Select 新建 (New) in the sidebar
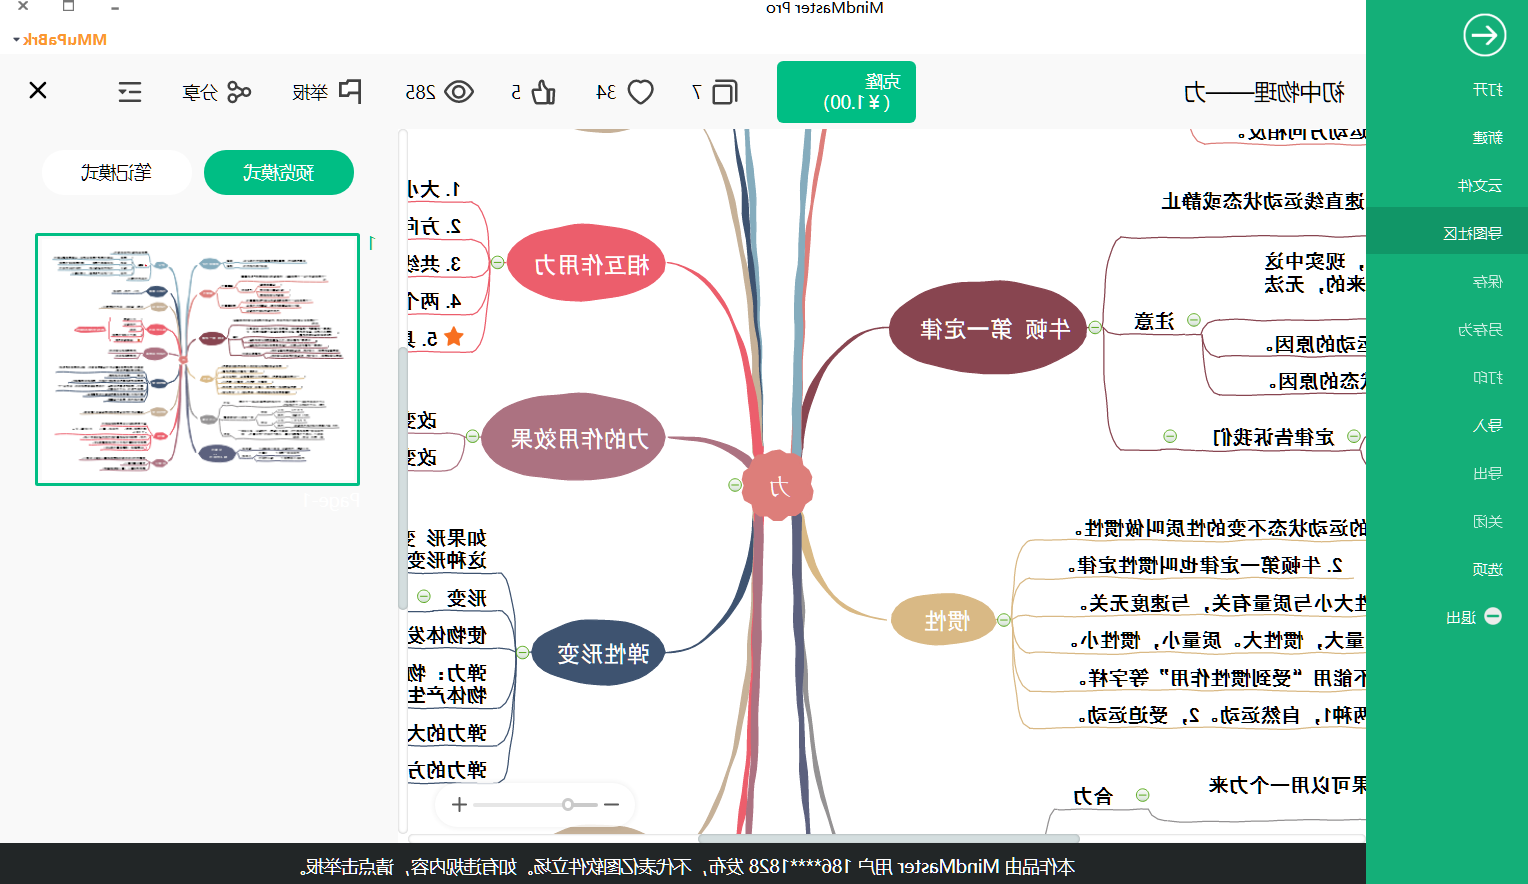 click(1487, 138)
